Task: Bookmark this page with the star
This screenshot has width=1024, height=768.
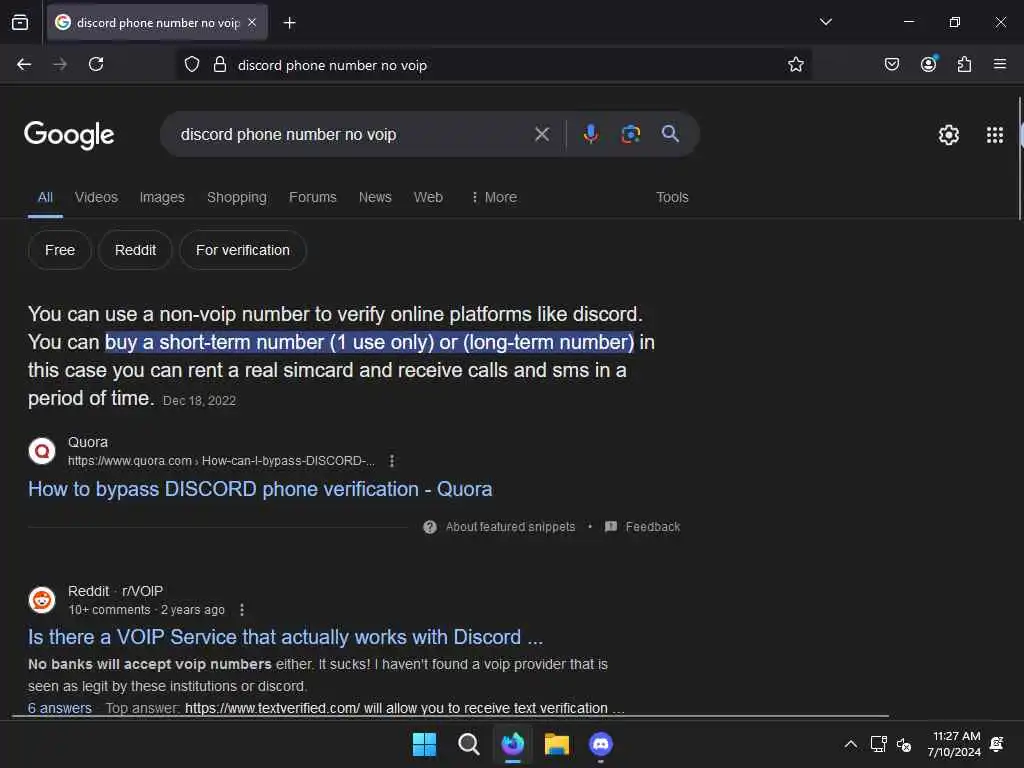Action: [795, 64]
